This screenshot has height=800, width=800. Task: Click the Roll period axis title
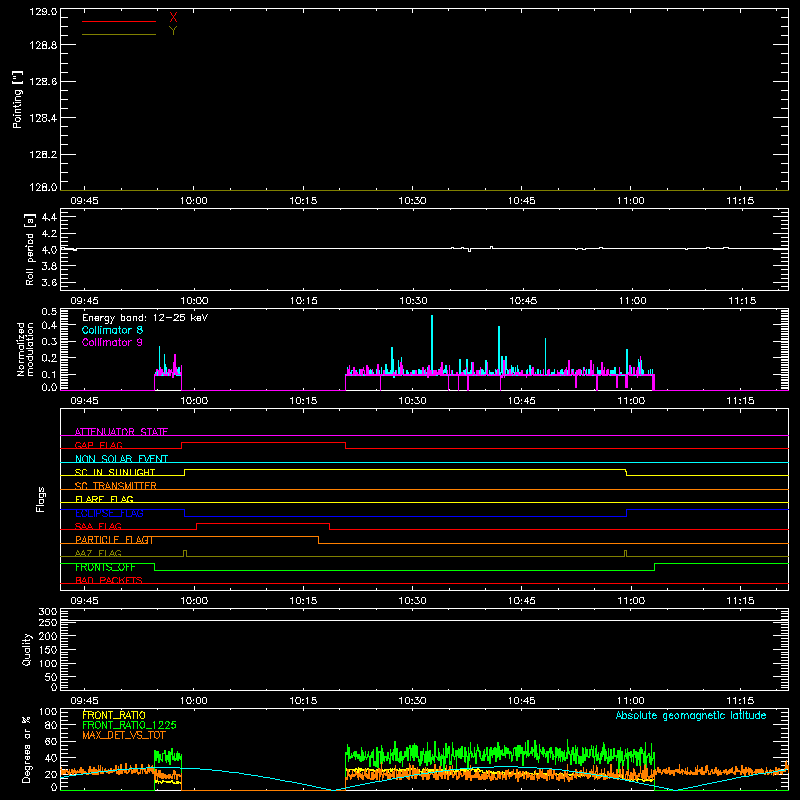click(x=29, y=250)
